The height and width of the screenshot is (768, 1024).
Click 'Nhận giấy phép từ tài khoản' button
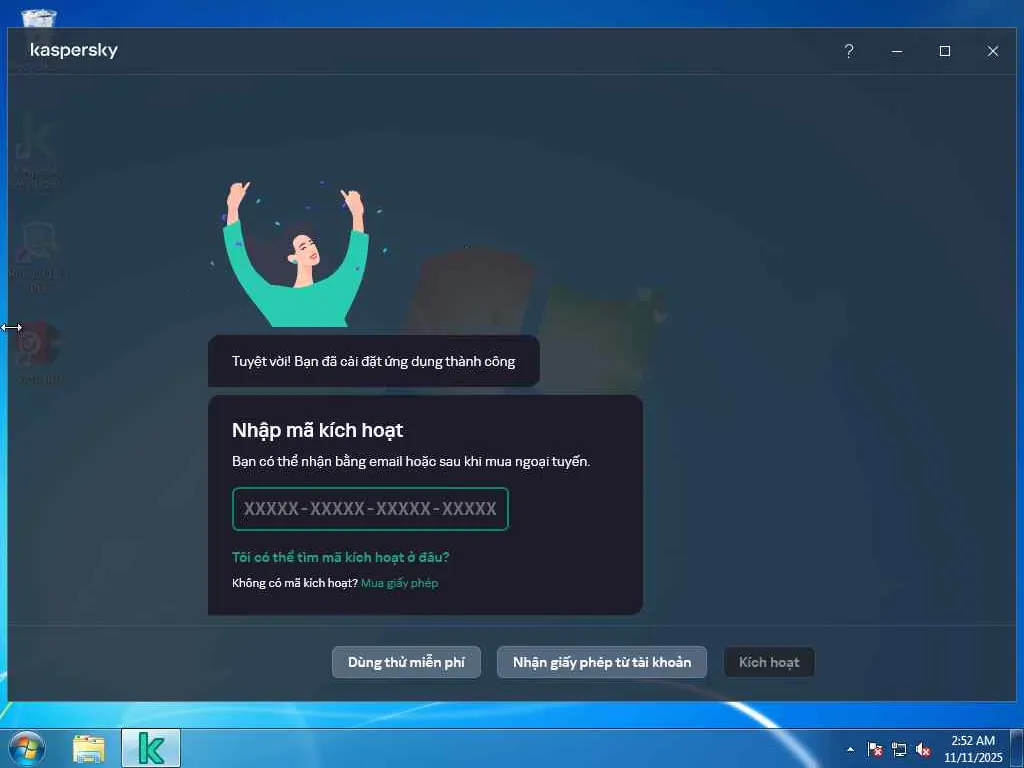point(601,662)
